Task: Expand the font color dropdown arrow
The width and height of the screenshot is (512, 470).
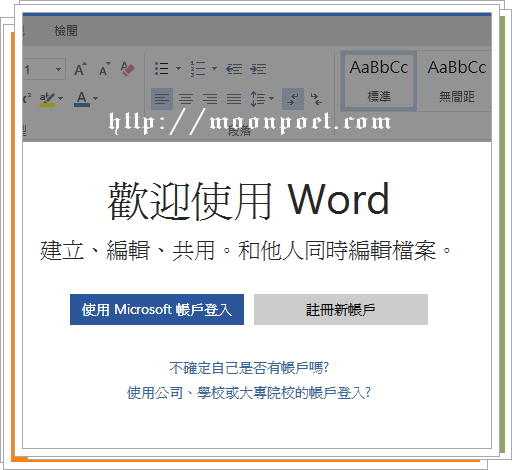Action: pyautogui.click(x=96, y=98)
